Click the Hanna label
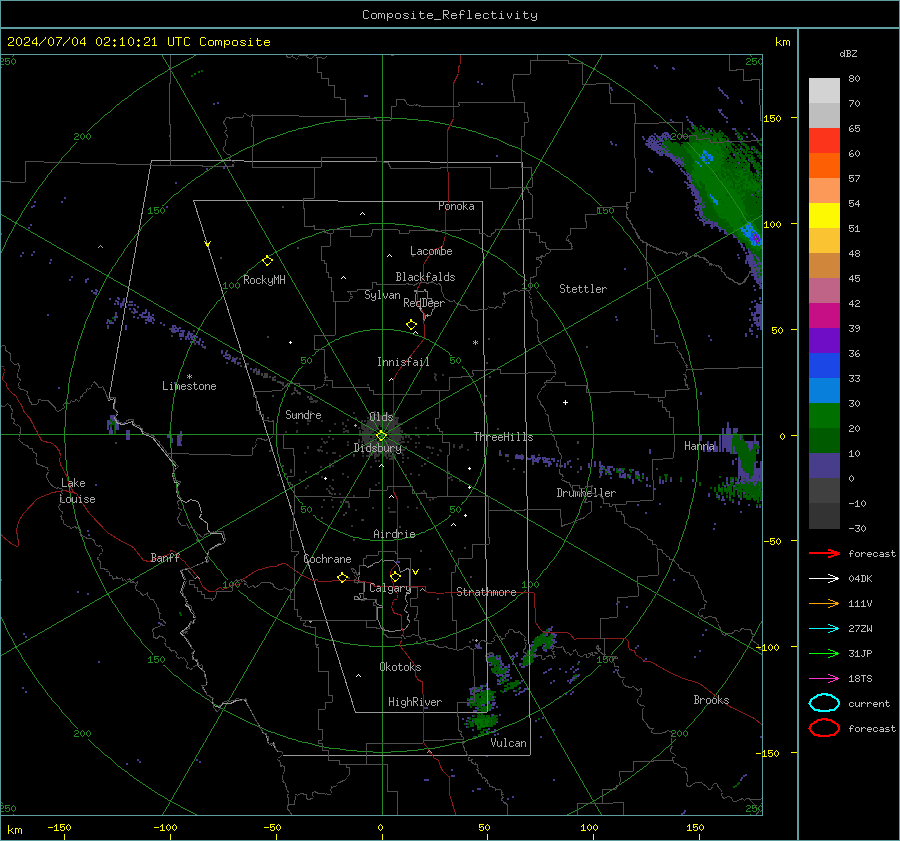This screenshot has width=900, height=841. click(699, 446)
